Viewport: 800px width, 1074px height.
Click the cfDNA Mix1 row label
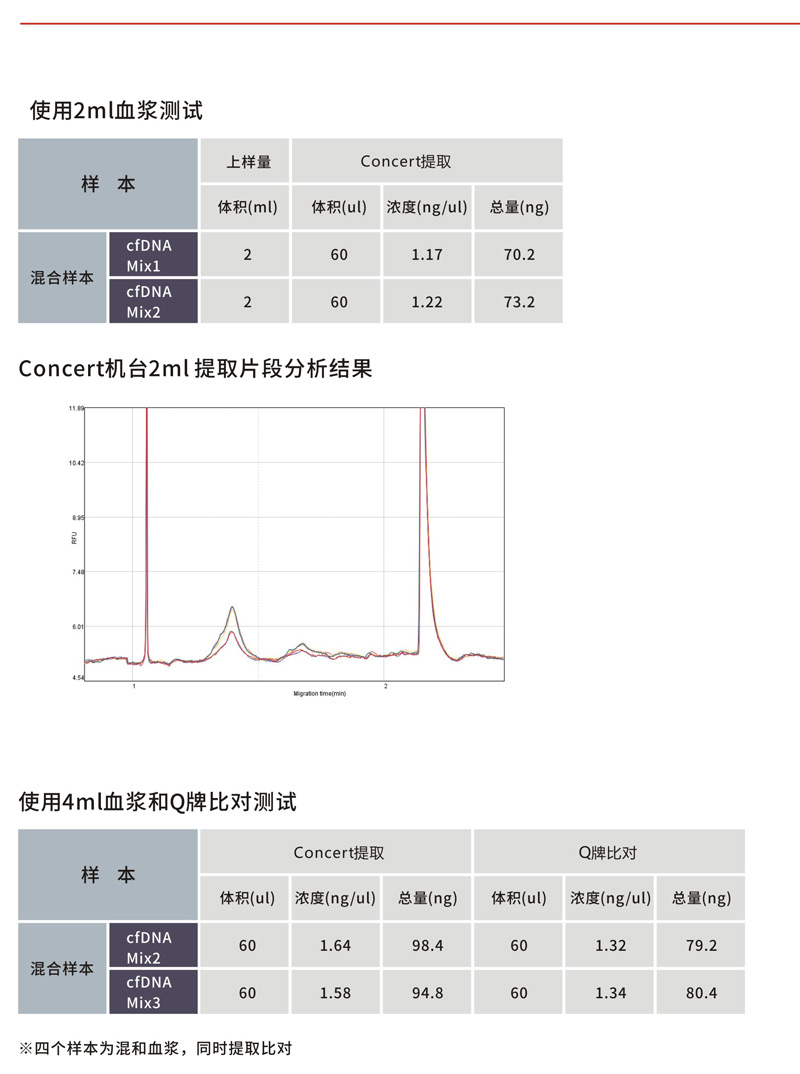click(x=153, y=255)
